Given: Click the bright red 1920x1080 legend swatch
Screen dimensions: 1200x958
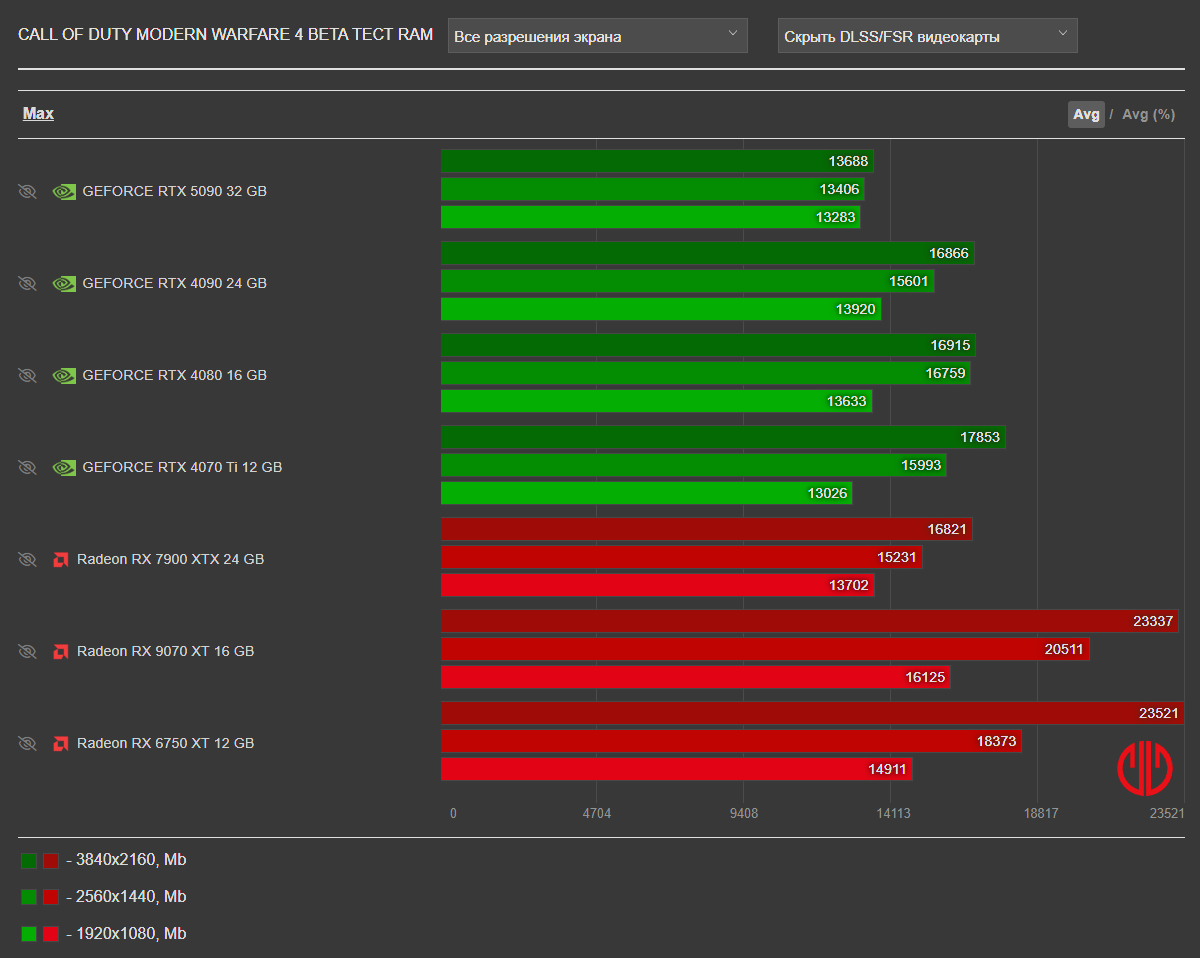Looking at the screenshot, I should pyautogui.click(x=51, y=934).
